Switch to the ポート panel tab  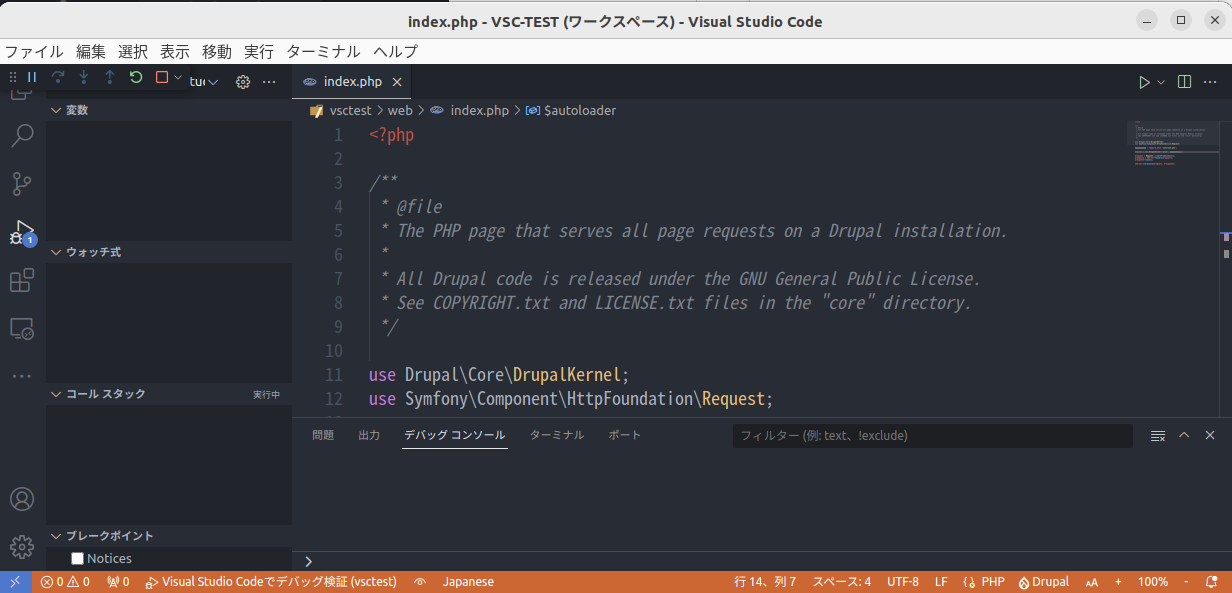(625, 435)
